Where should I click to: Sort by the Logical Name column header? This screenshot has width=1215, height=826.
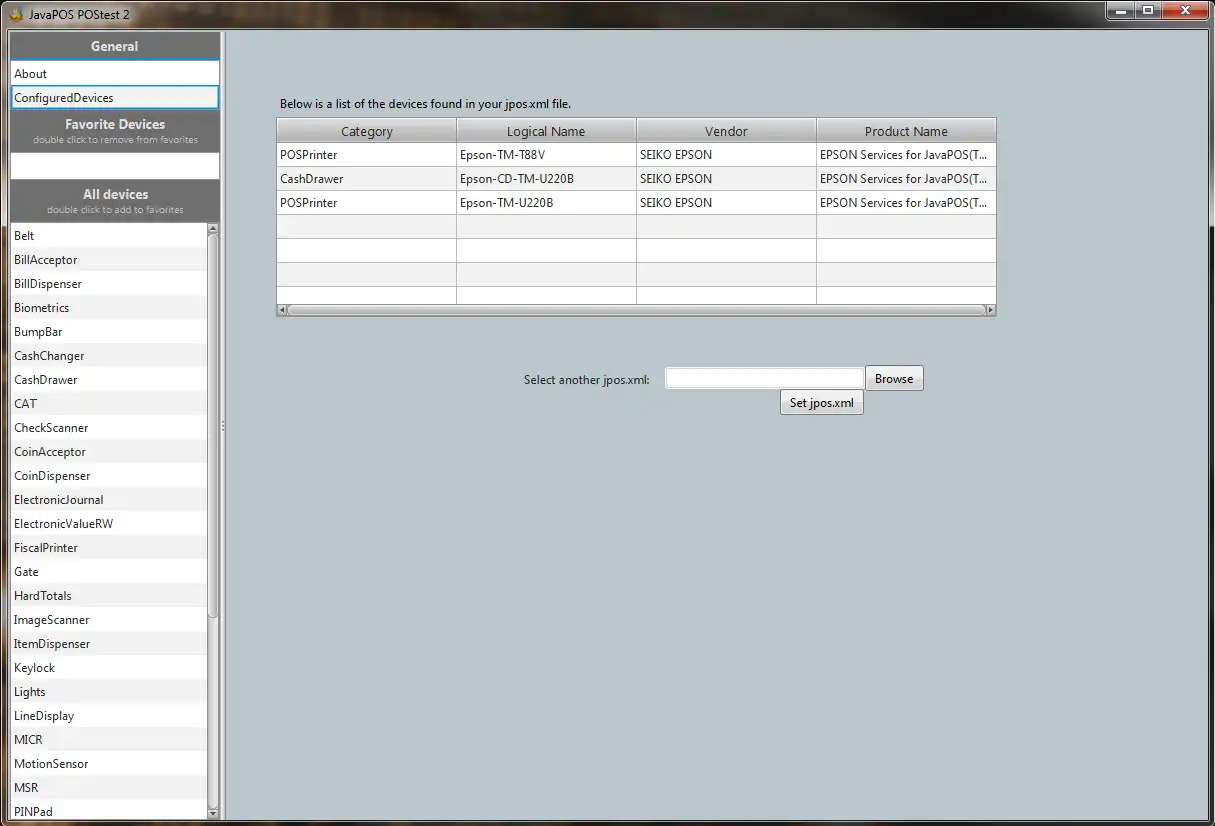[x=546, y=131]
